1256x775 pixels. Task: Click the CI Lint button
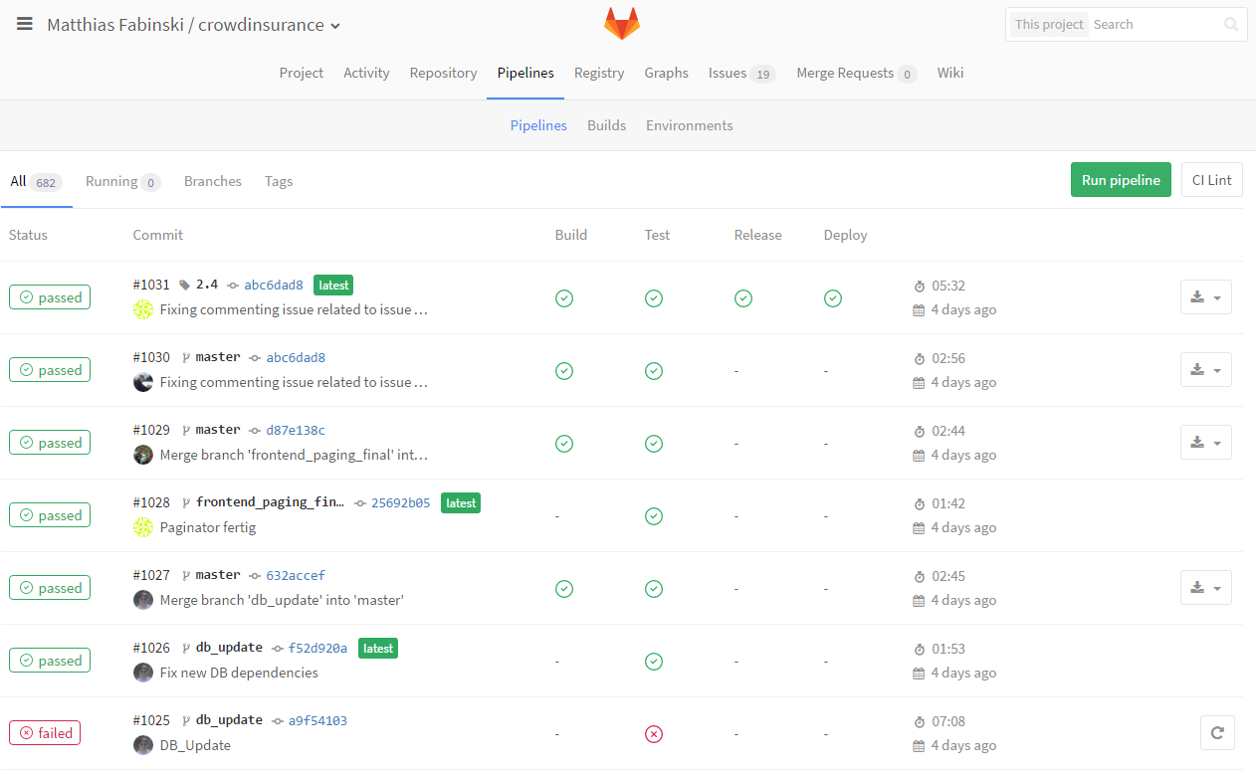pyautogui.click(x=1211, y=180)
